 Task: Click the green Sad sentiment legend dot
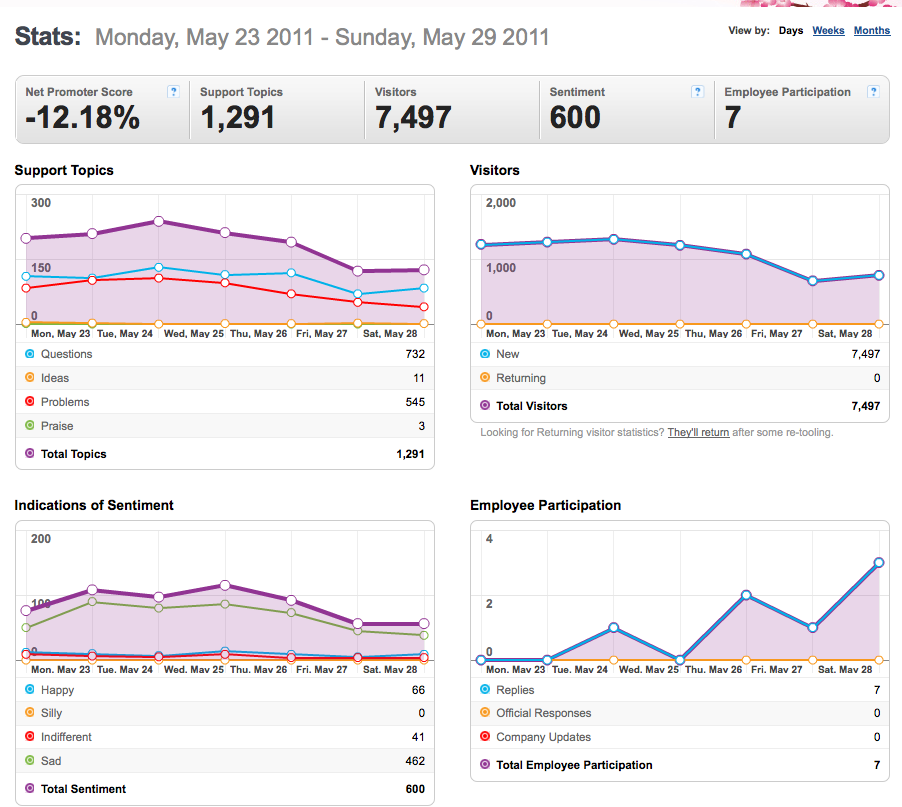coord(30,760)
